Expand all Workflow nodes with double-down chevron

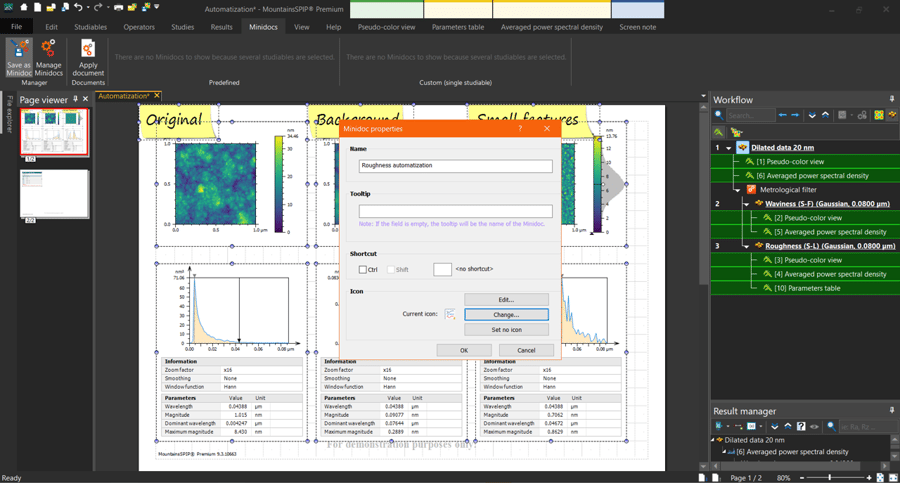click(812, 115)
